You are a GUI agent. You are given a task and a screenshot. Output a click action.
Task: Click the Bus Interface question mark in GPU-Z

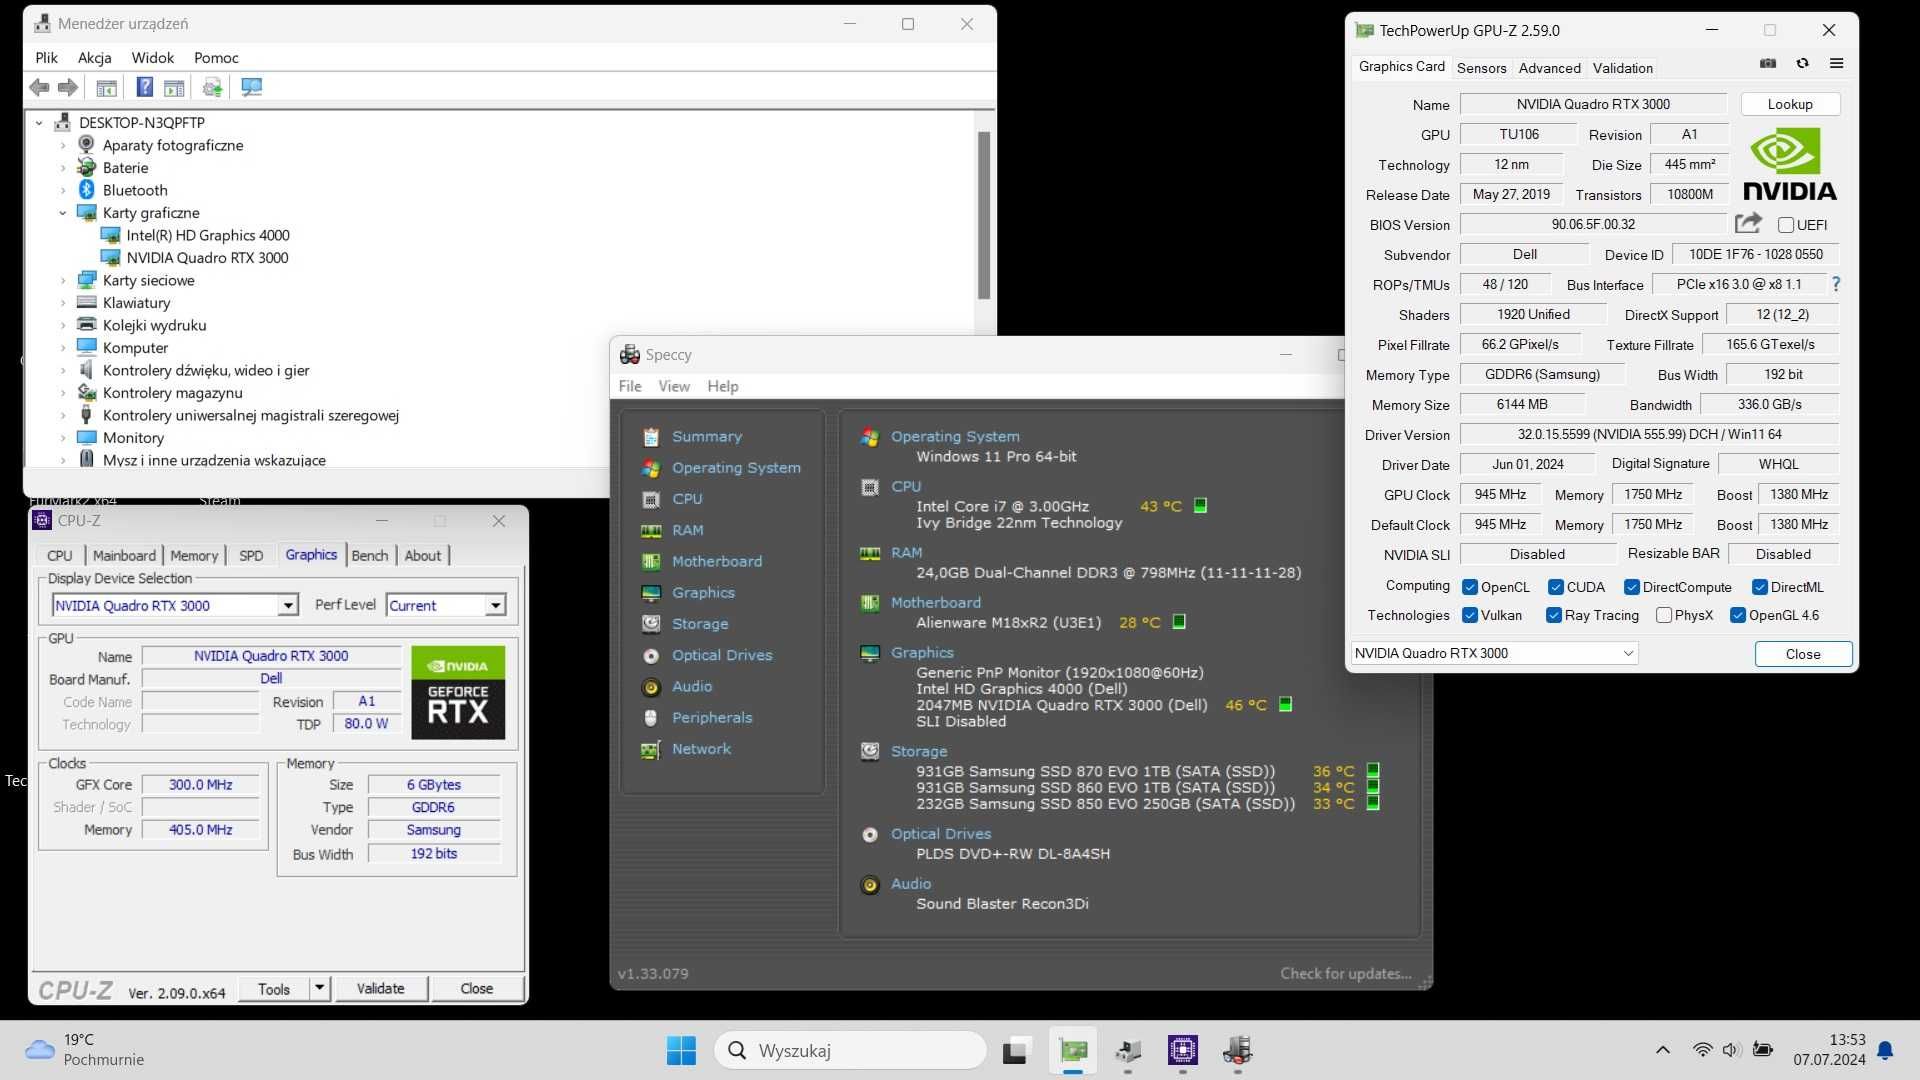click(x=1836, y=285)
